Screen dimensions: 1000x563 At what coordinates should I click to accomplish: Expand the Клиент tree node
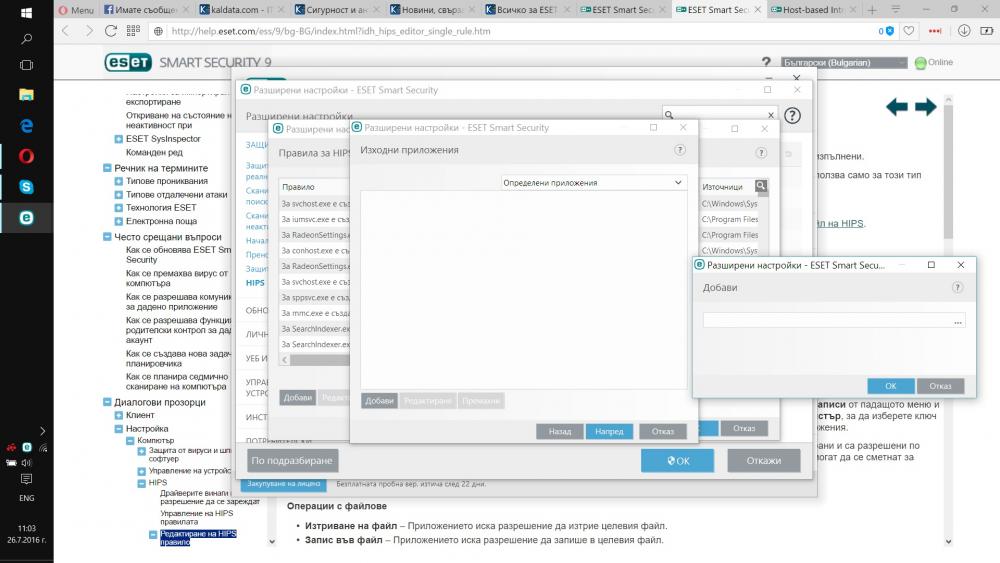(119, 415)
